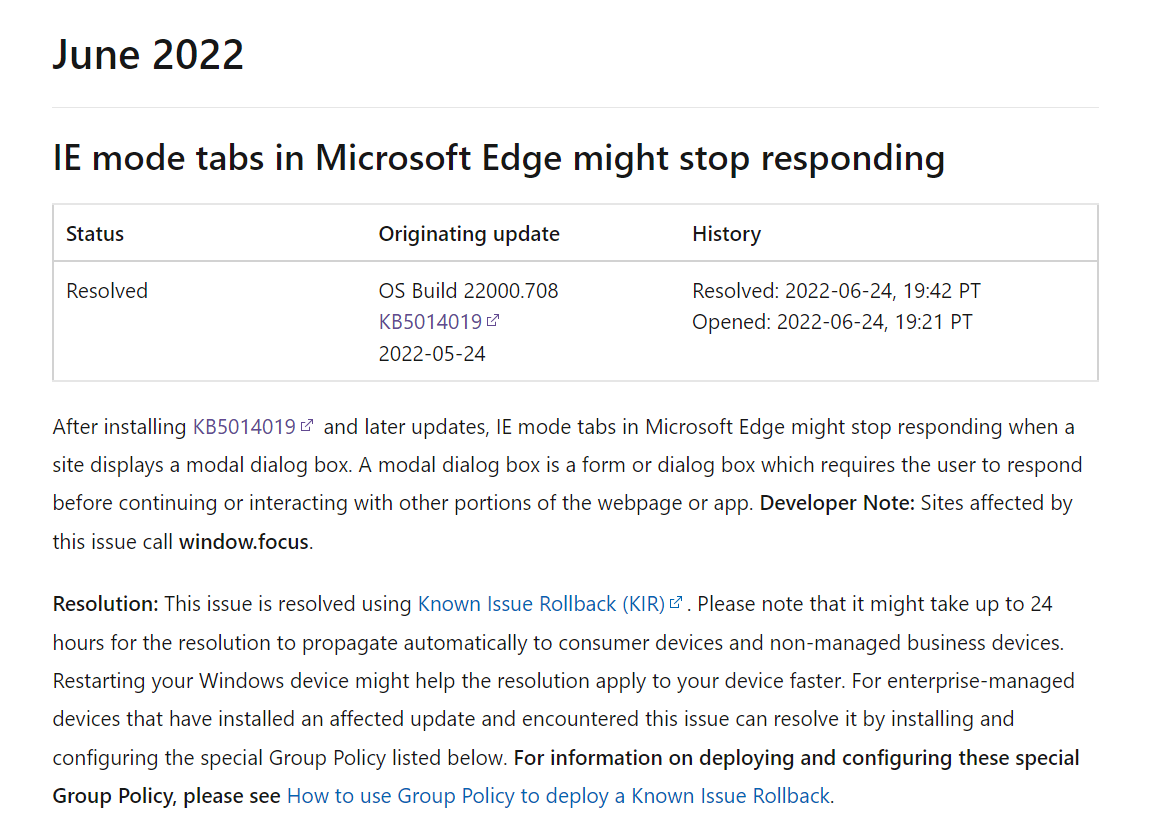Click the bold Resolution label

pos(105,604)
